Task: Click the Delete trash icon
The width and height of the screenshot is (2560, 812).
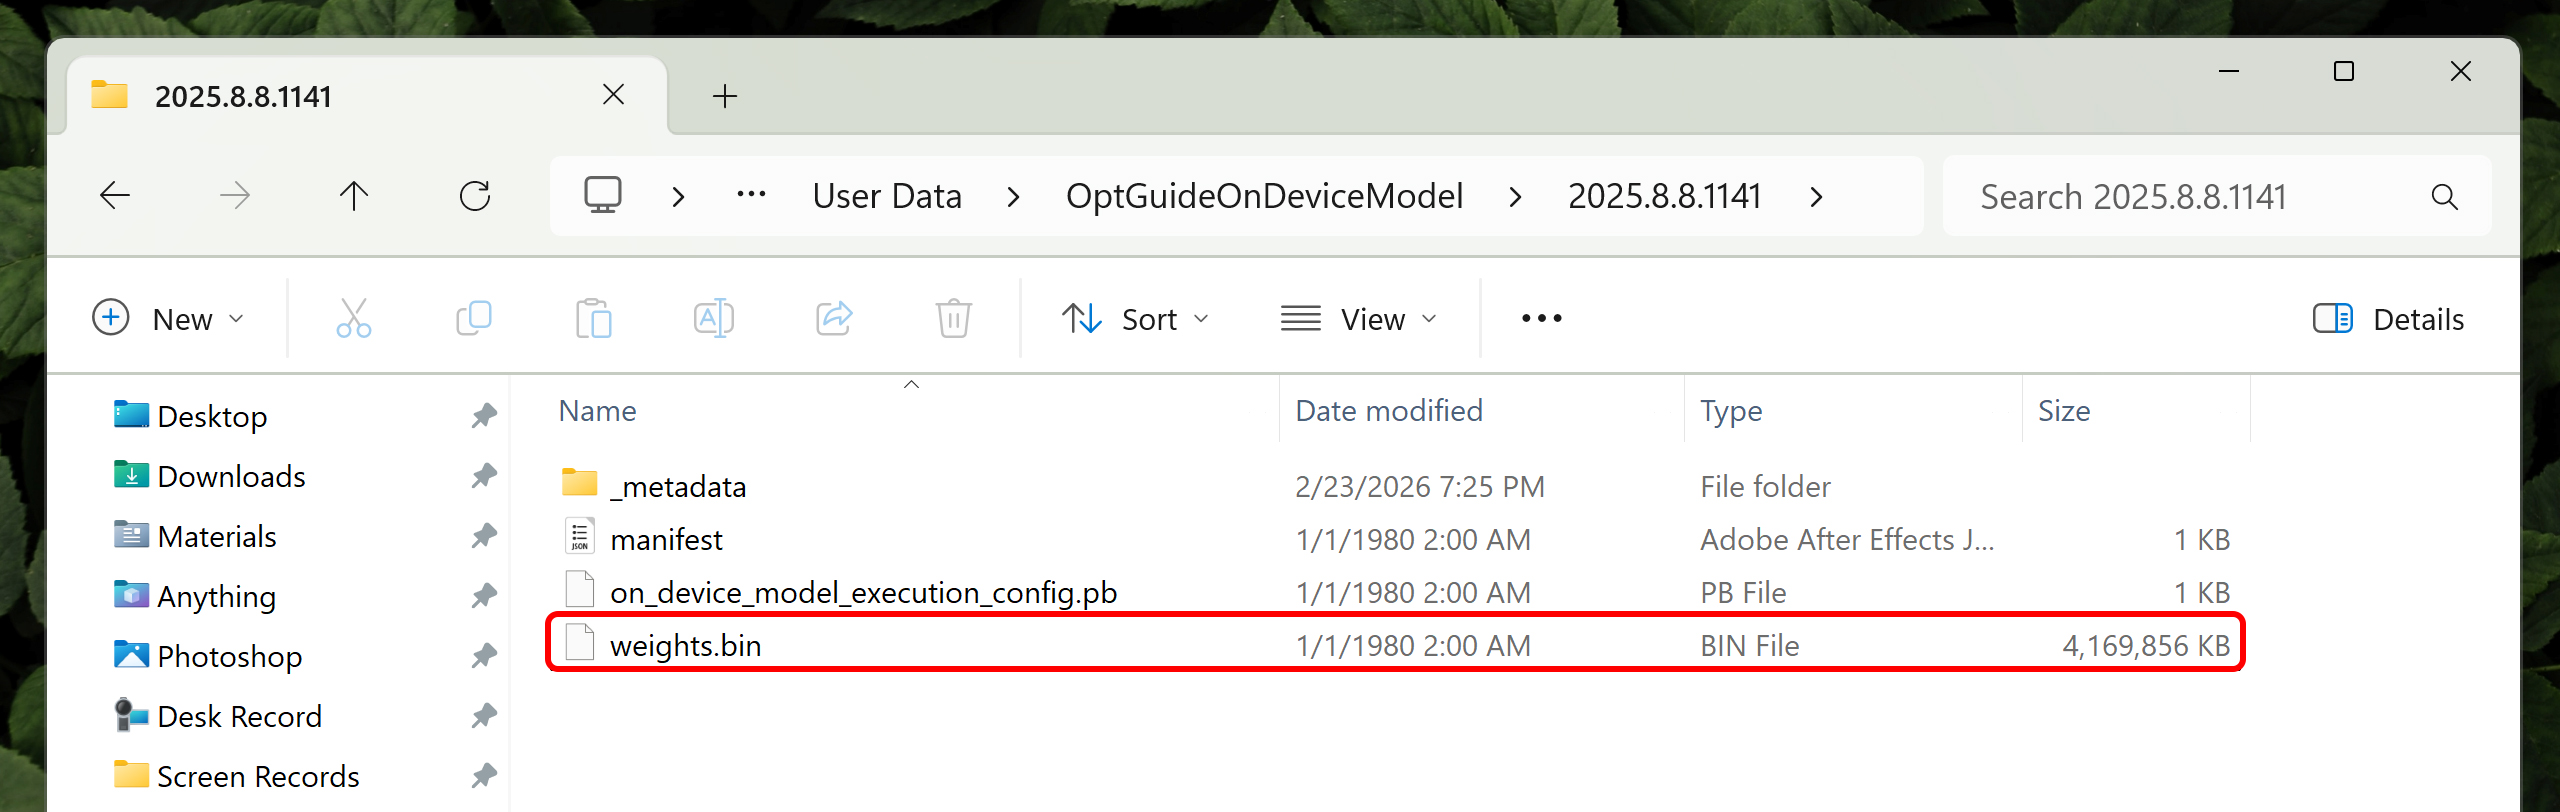Action: click(x=954, y=319)
